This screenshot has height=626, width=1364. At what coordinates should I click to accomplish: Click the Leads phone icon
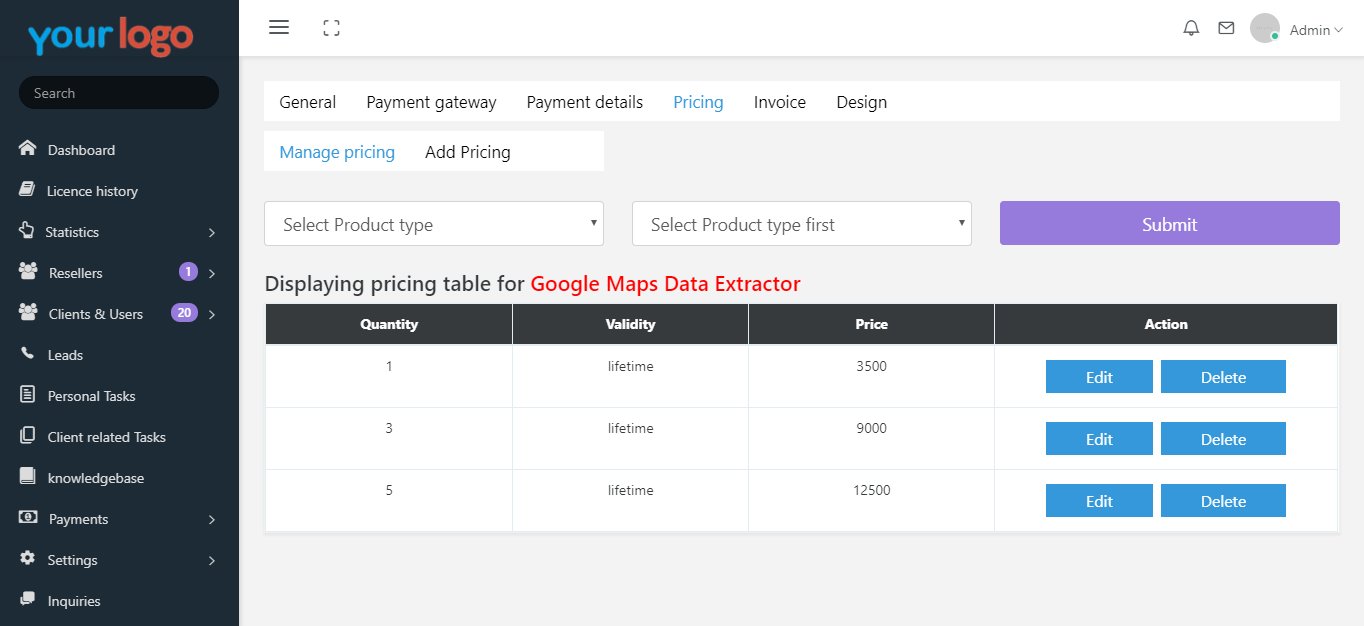(28, 354)
